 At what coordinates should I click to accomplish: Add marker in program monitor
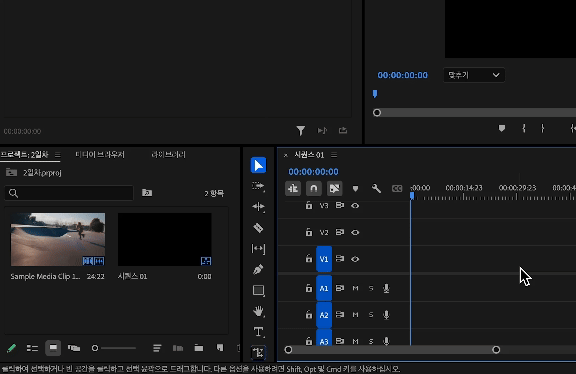coord(502,128)
